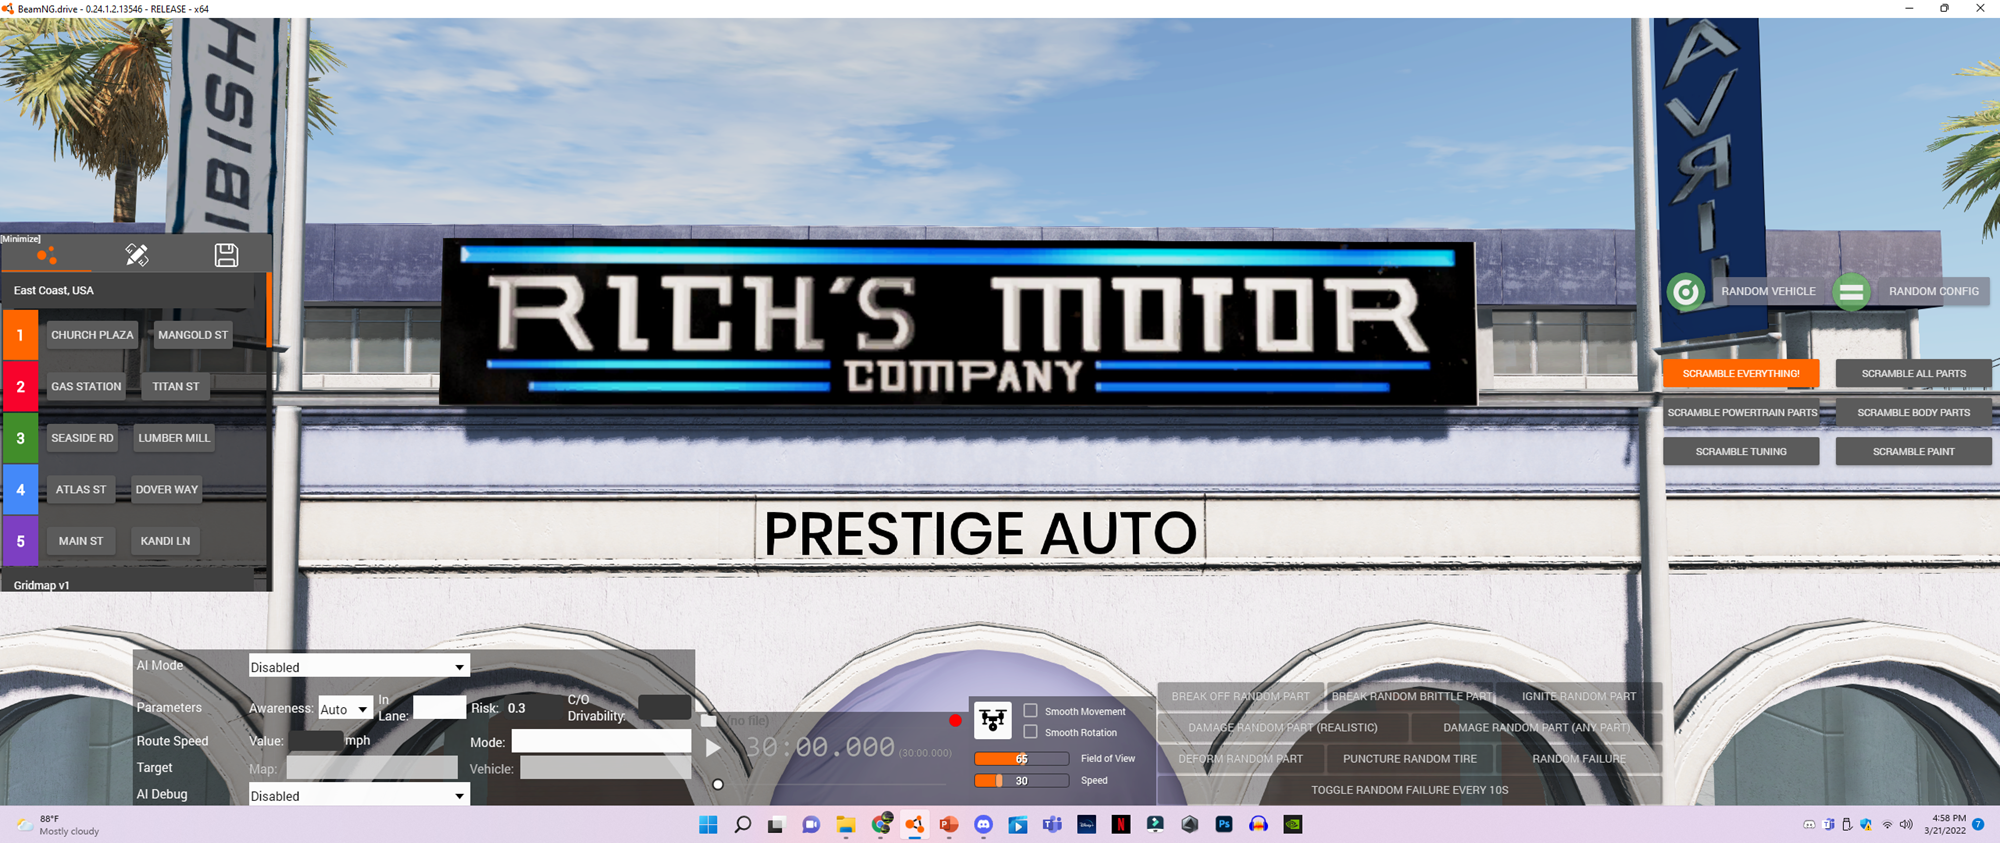2000x843 pixels.
Task: Click the Target Map field
Action: click(x=372, y=768)
